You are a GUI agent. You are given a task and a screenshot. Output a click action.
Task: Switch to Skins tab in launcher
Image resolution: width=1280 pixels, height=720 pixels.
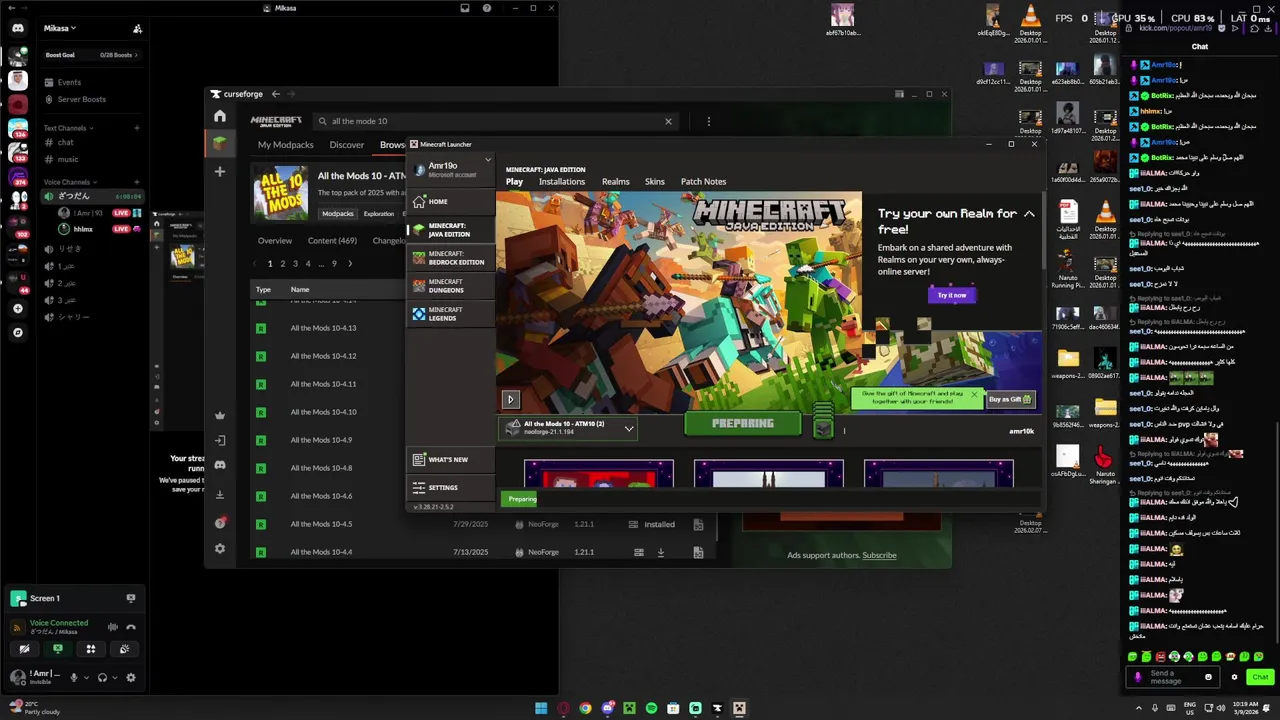click(655, 182)
